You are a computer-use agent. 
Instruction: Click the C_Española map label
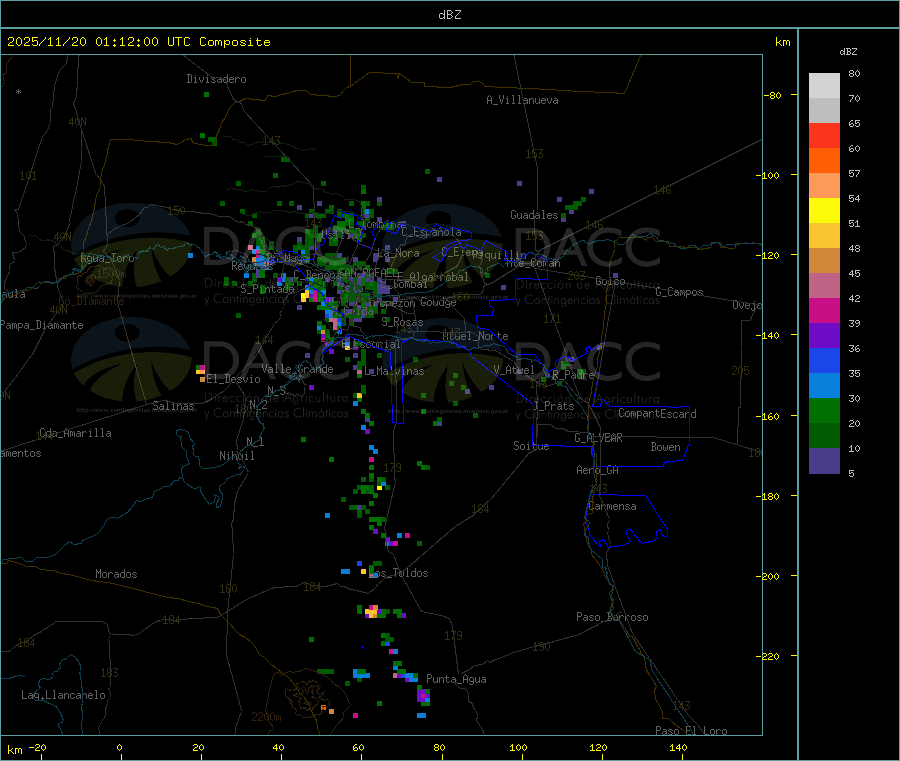[x=431, y=232]
